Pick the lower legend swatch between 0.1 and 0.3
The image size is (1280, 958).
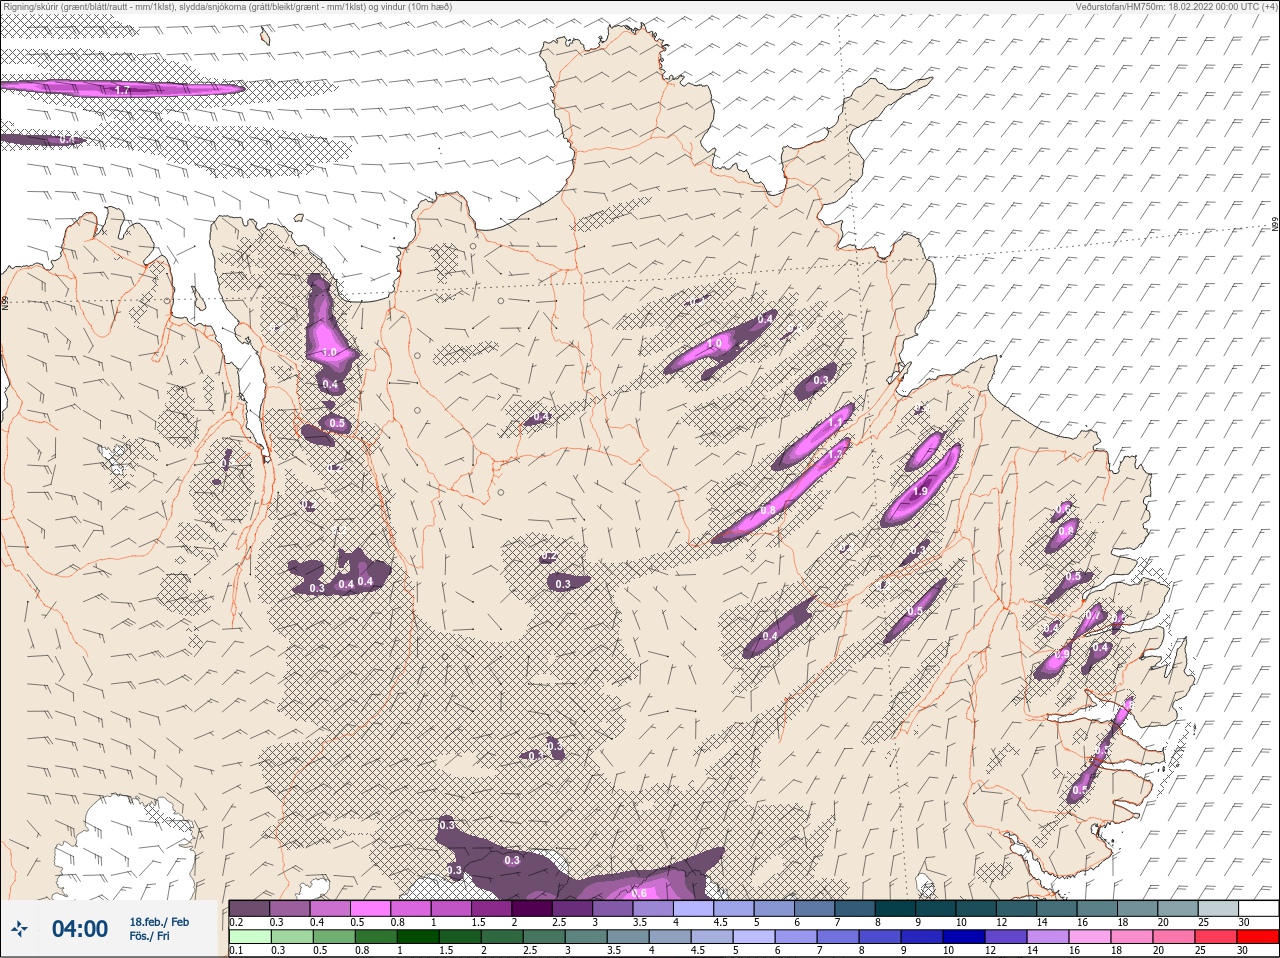point(249,937)
